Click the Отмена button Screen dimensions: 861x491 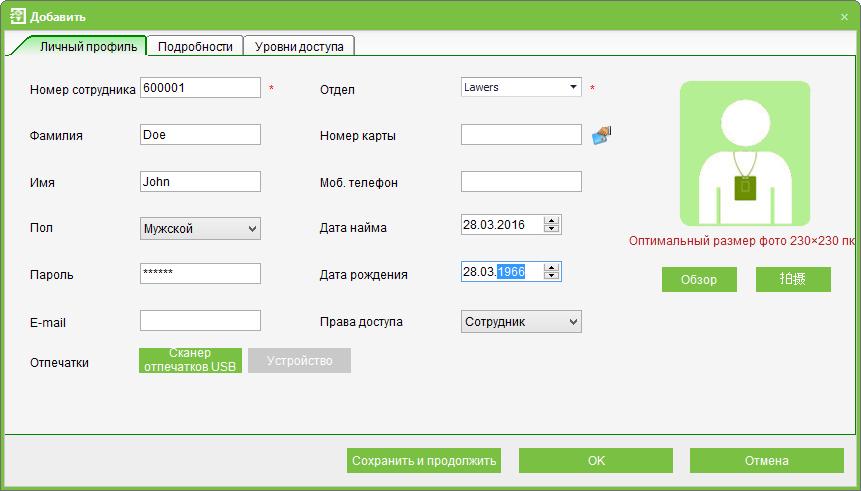coord(767,460)
